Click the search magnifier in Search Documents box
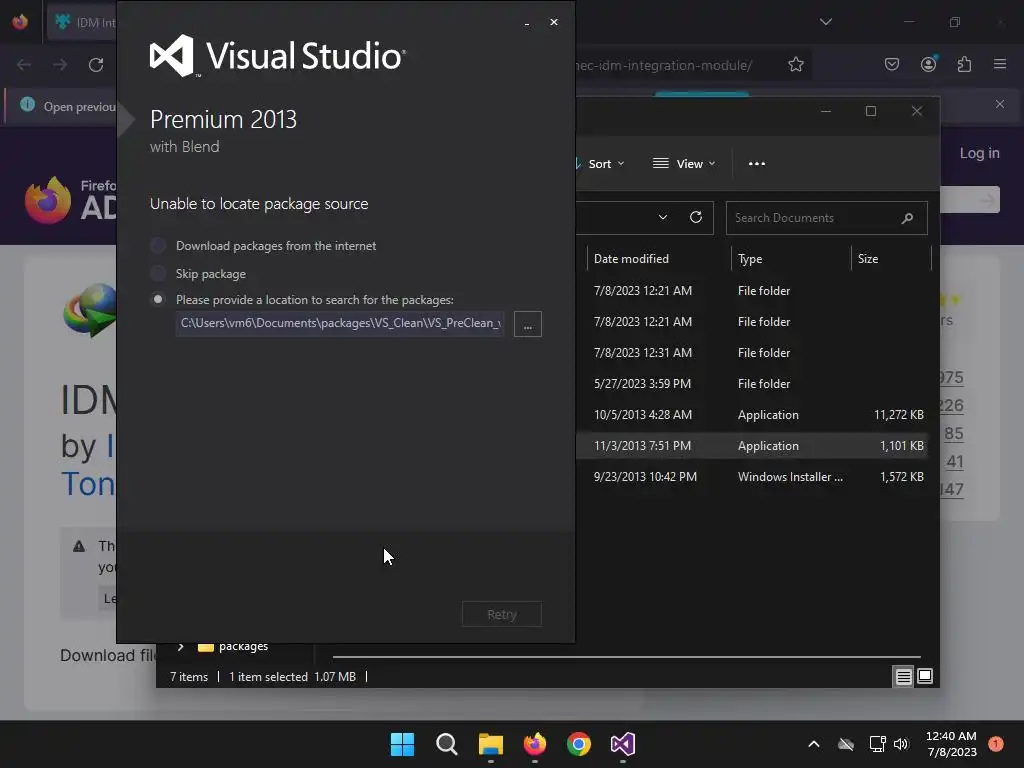 pyautogui.click(x=907, y=218)
